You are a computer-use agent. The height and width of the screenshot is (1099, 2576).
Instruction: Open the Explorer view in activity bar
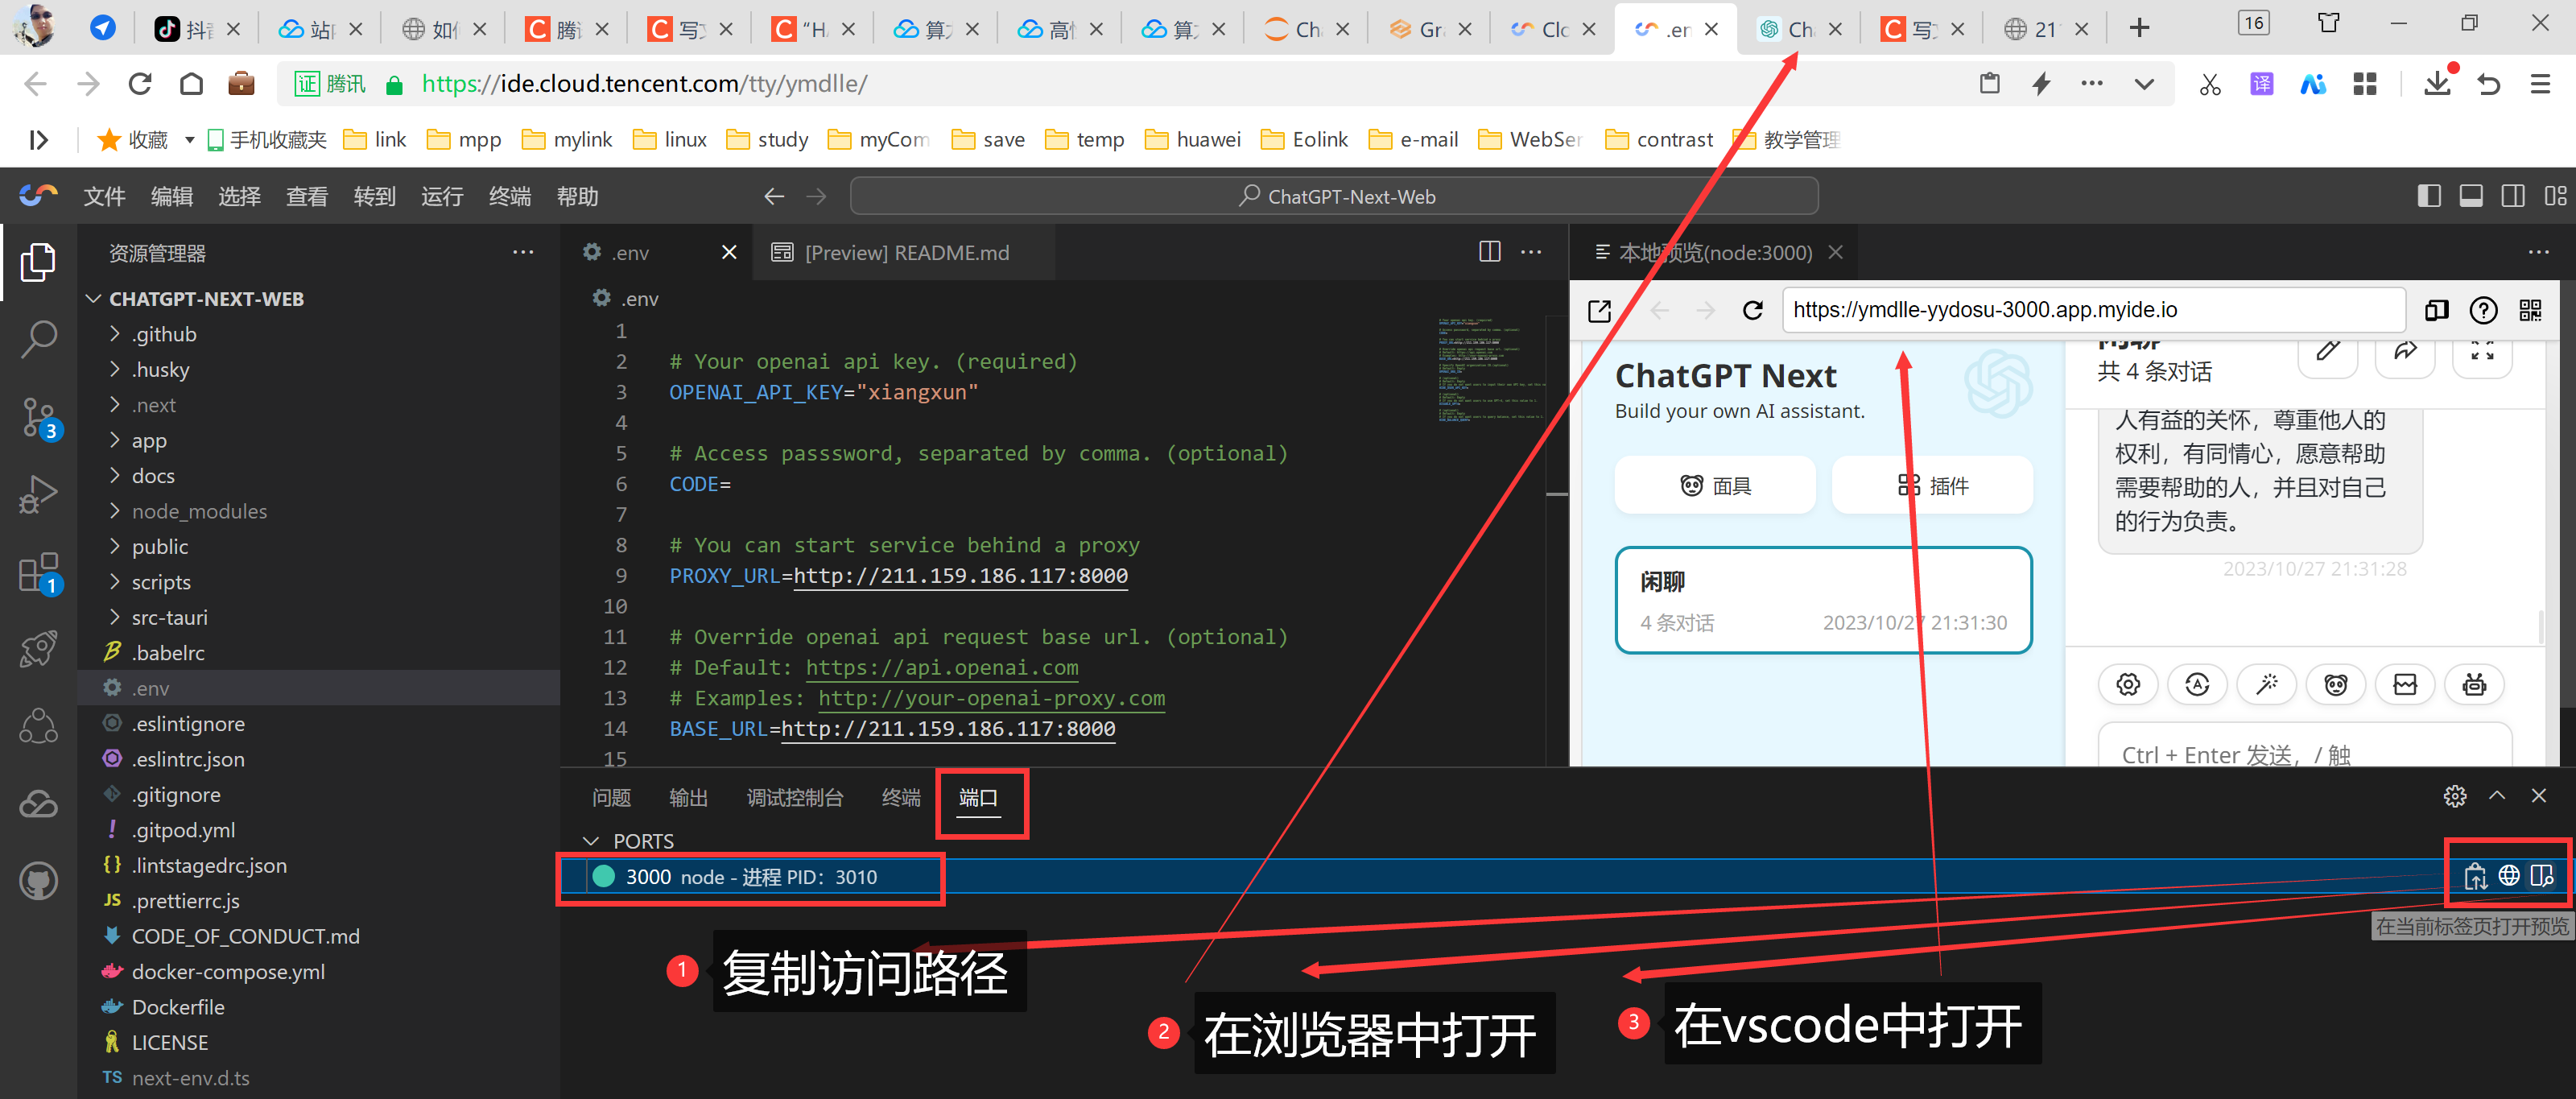tap(38, 262)
